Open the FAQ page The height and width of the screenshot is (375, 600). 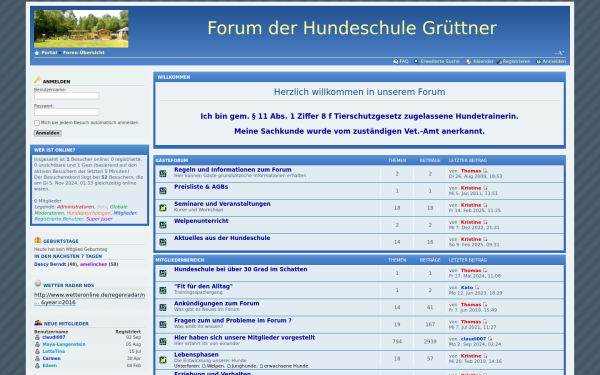point(404,61)
